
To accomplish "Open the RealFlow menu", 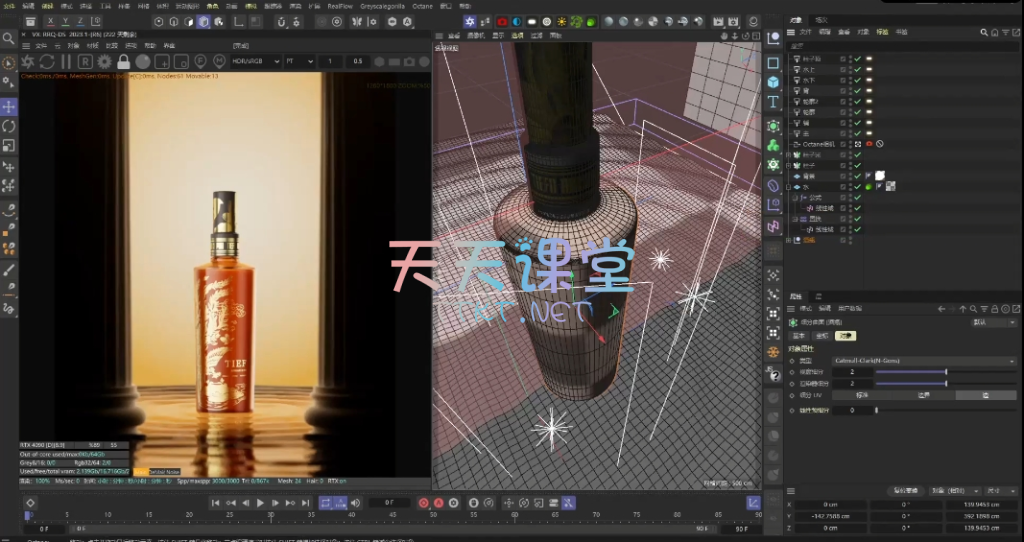I will (x=340, y=6).
